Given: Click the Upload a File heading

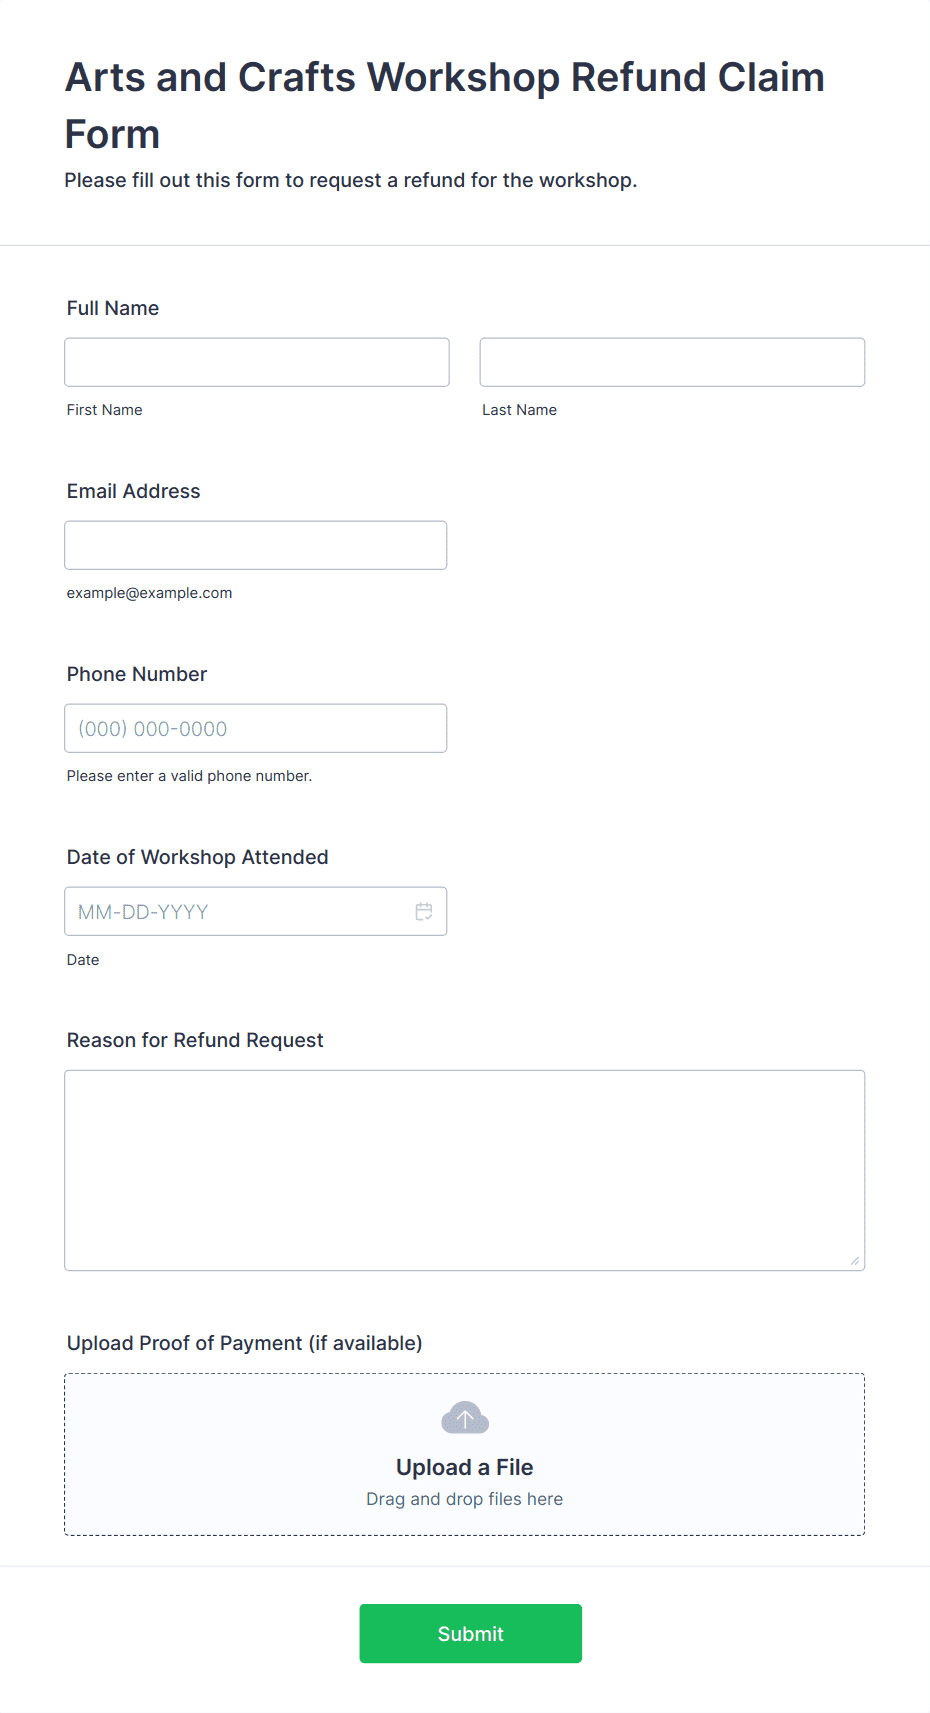Looking at the screenshot, I should [465, 1467].
